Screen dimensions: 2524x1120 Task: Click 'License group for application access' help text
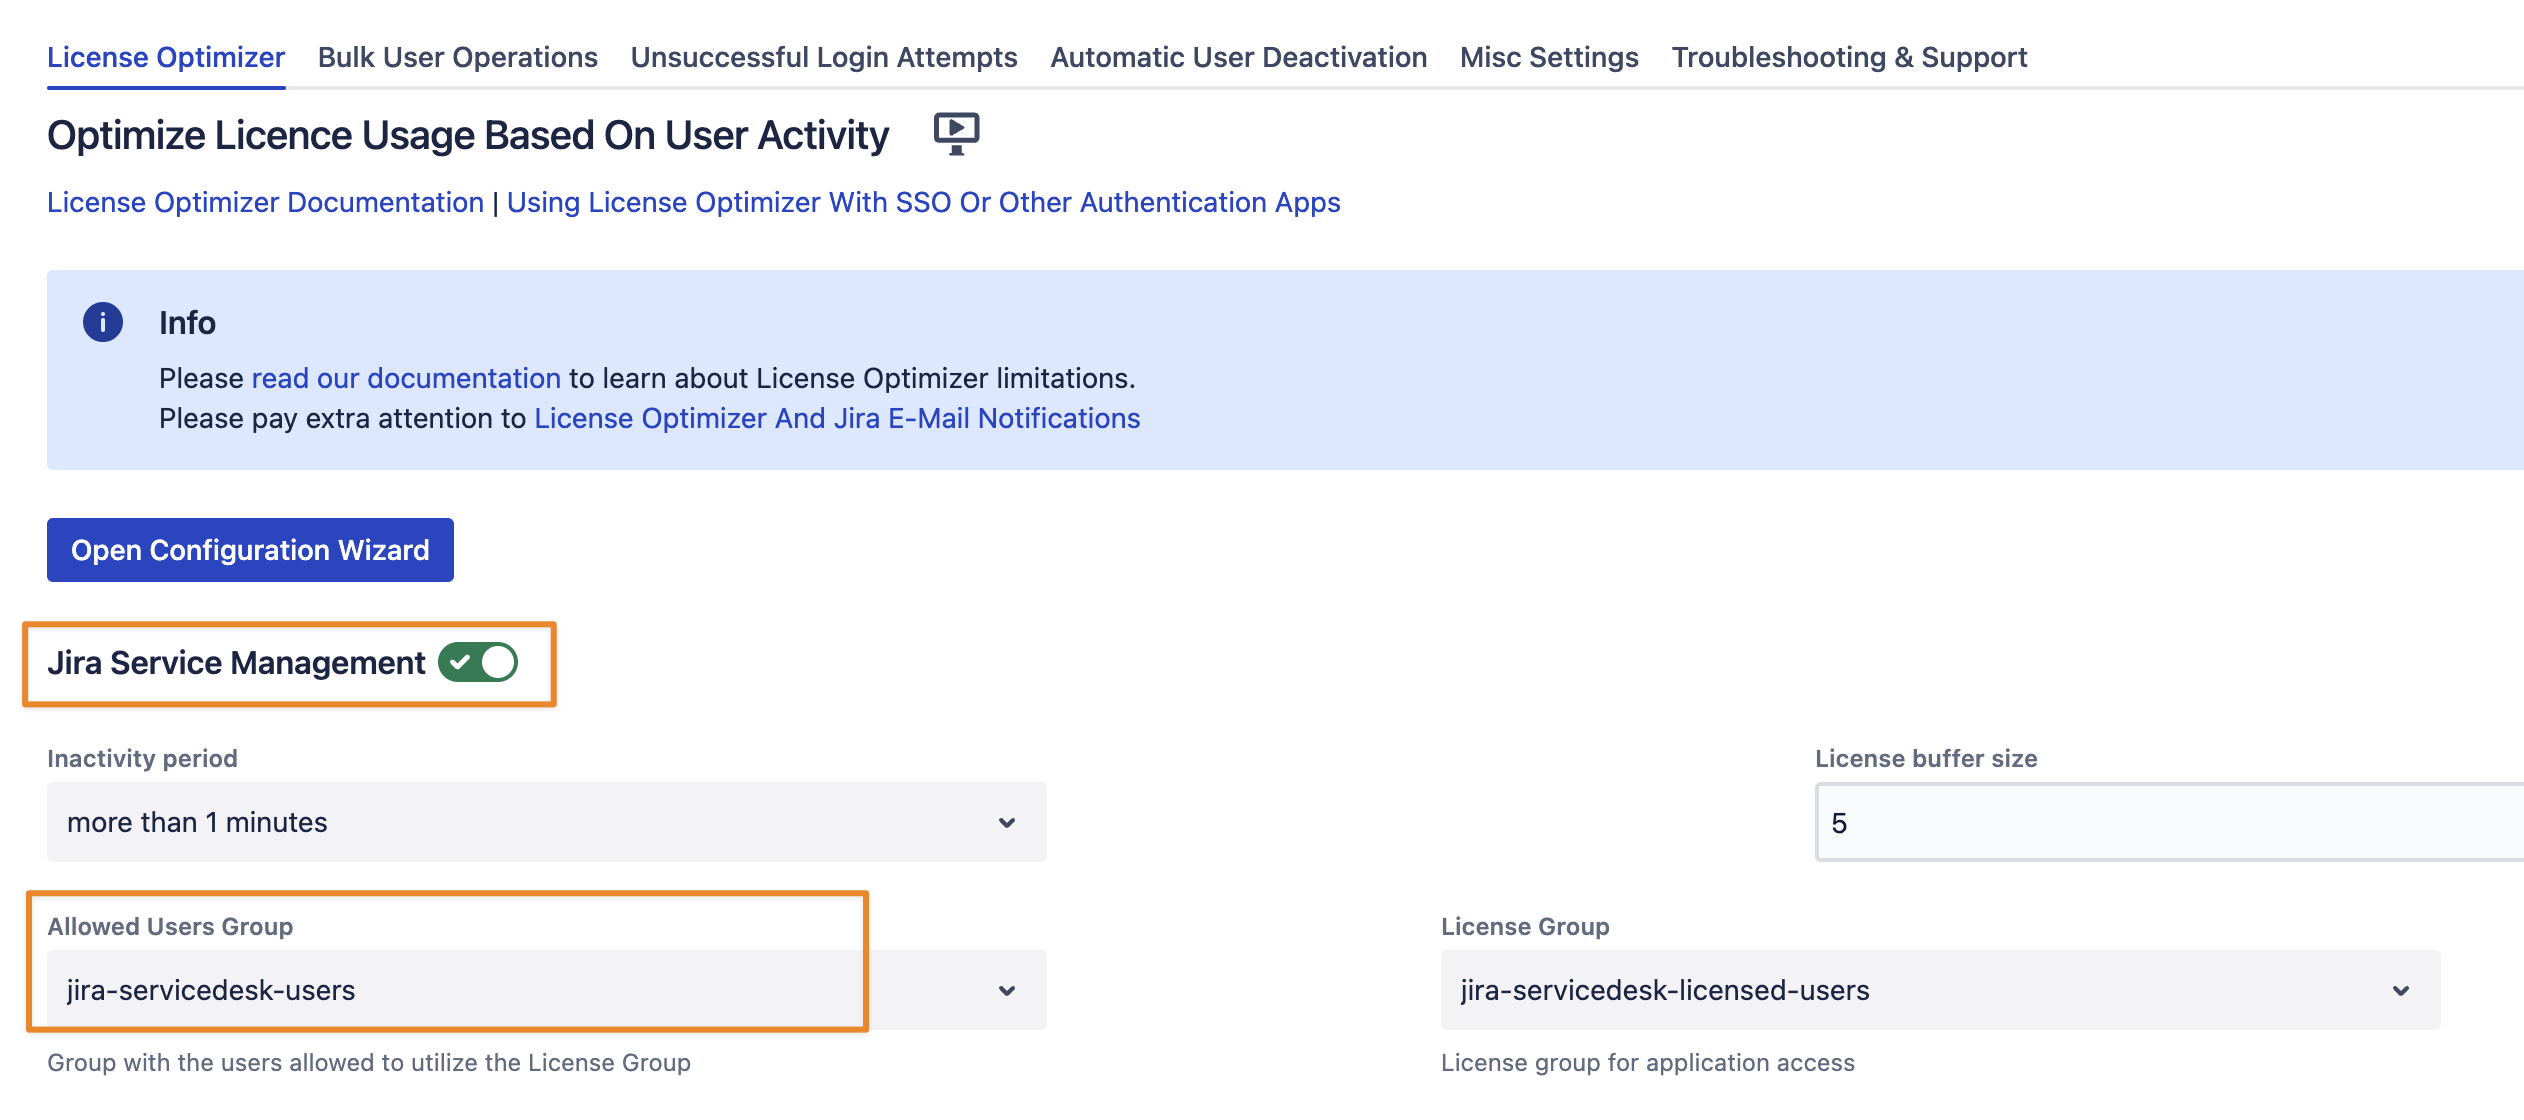[x=1648, y=1062]
